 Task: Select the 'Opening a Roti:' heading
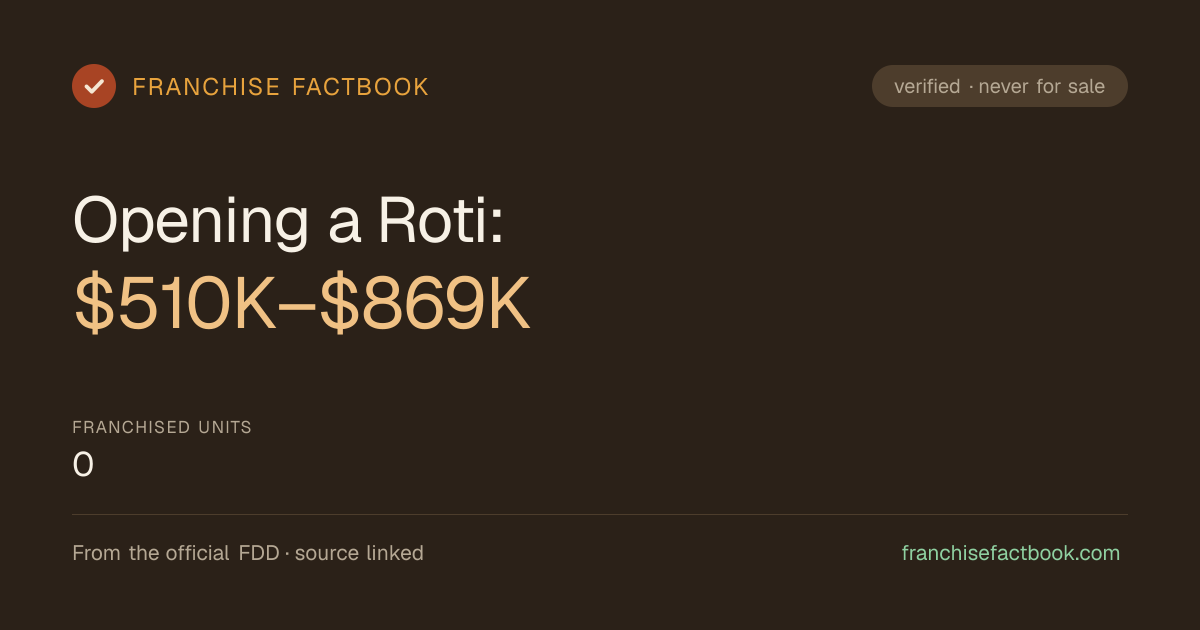pyautogui.click(x=289, y=221)
